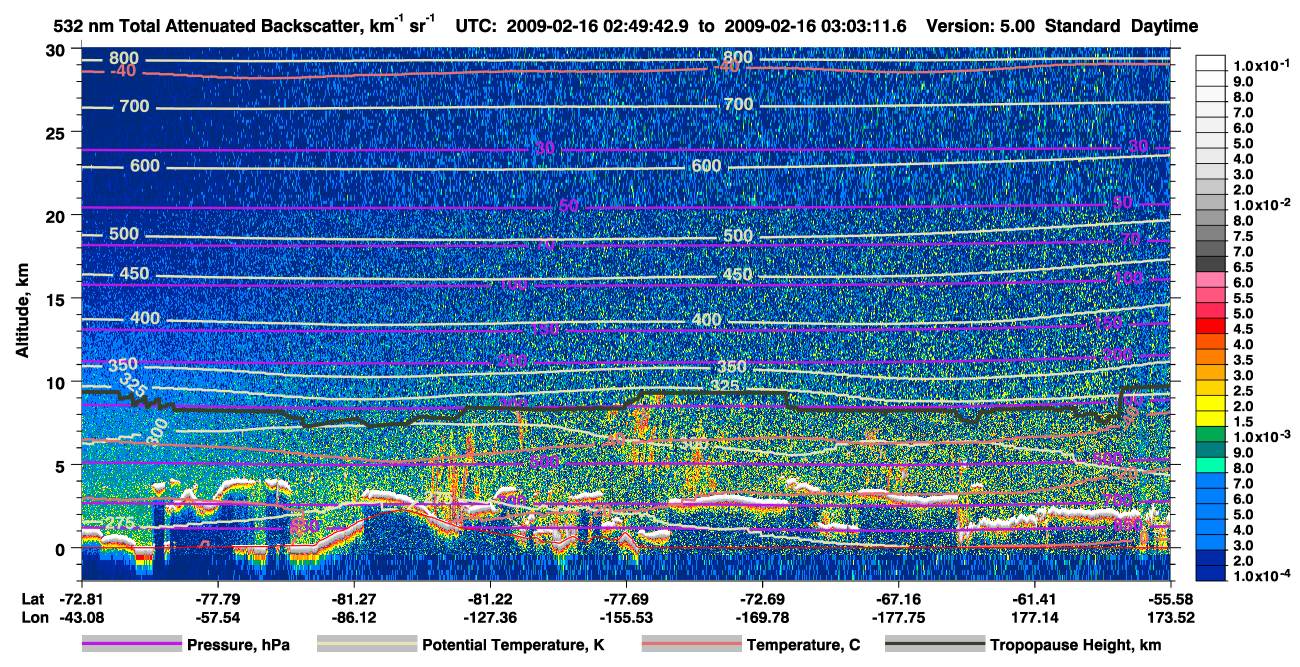Click the 'Version: 5.00' text
The width and height of the screenshot is (1300, 667).
(980, 26)
